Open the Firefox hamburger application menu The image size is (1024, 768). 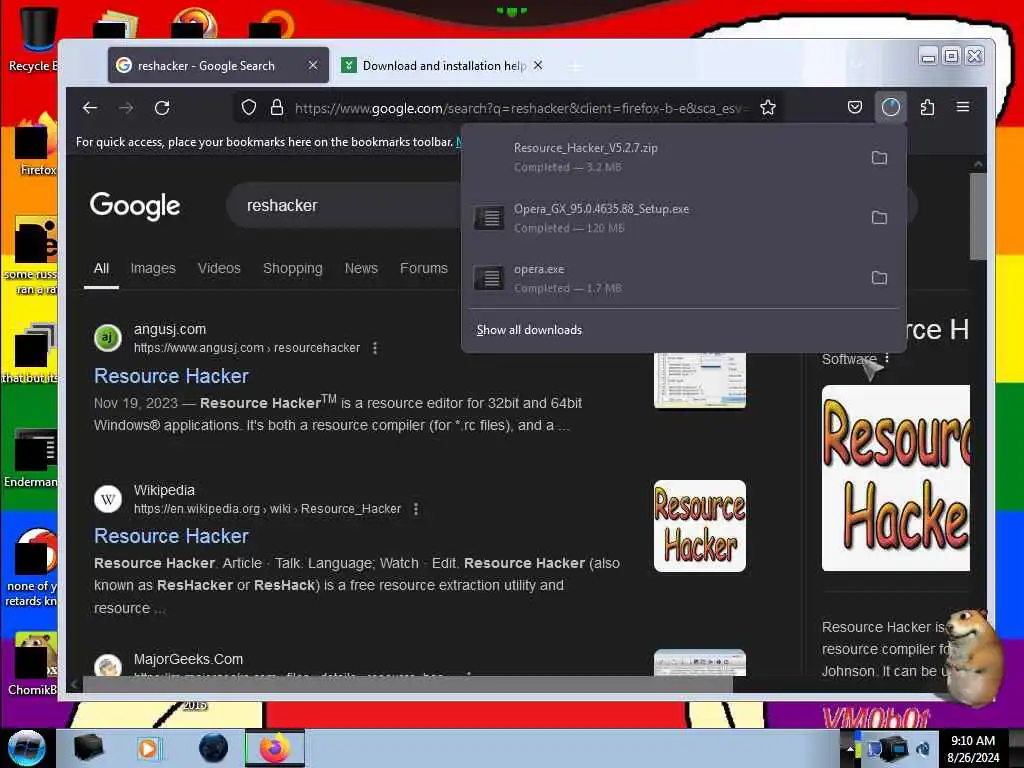[963, 107]
